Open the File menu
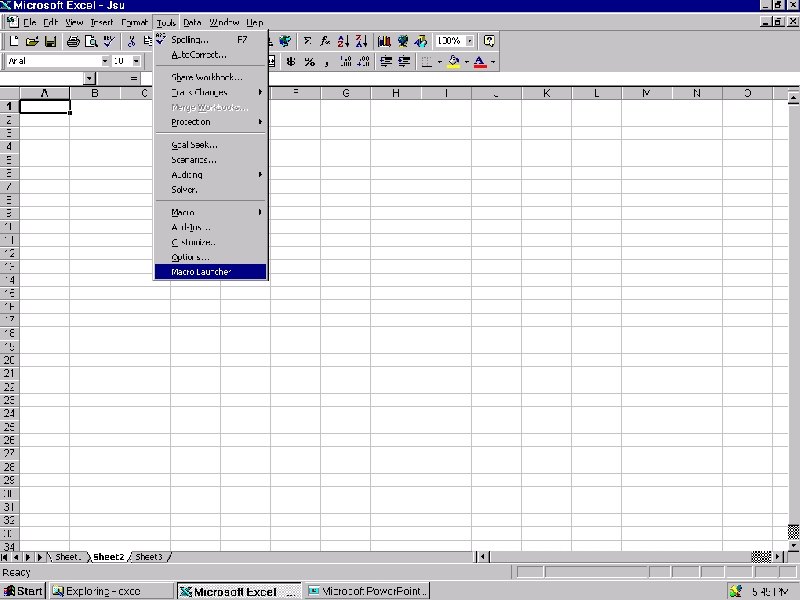The height and width of the screenshot is (600, 800). [30, 22]
